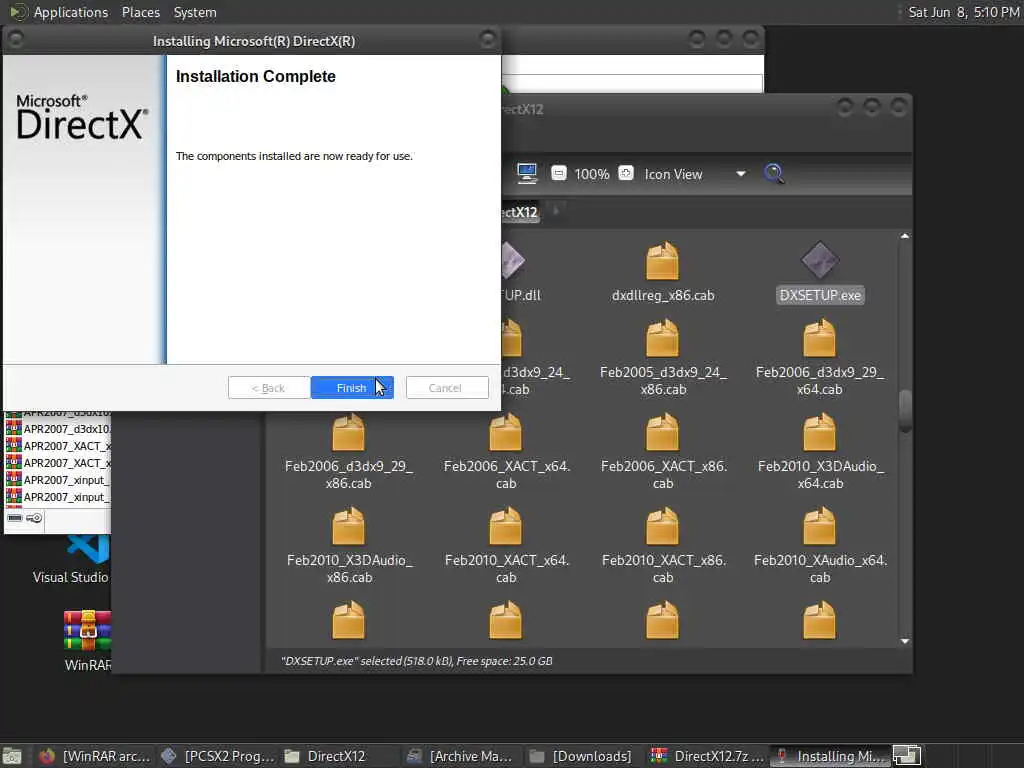Switch to DirectX12 taskbar window
1024x768 pixels.
click(340, 756)
